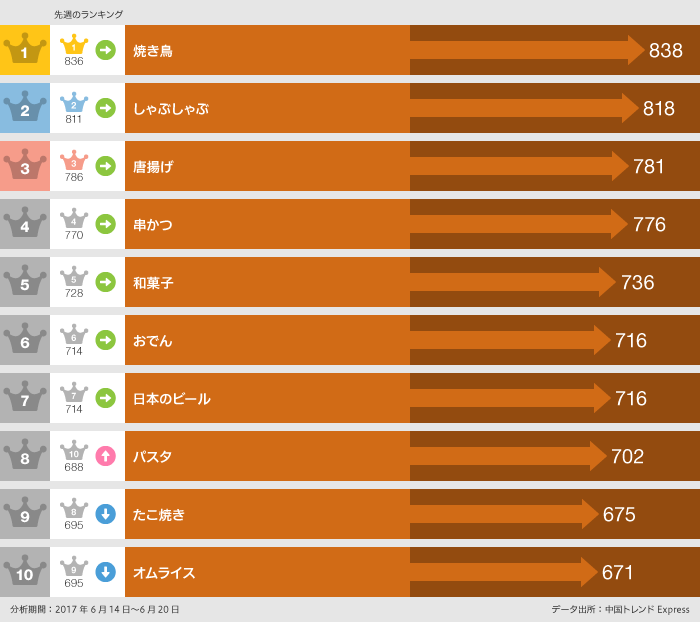Screen dimensions: 700x622
Task: Click the gray rank 6 crown icon
Action: (25, 340)
